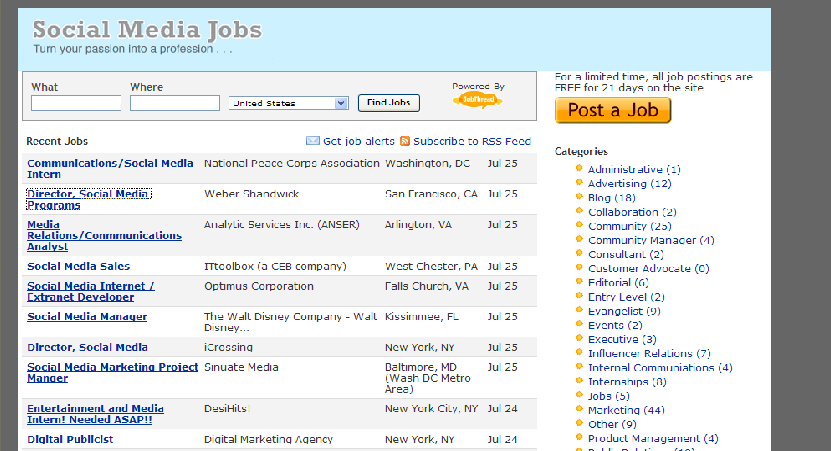Open the Digital Publicist job
This screenshot has width=831, height=451.
pos(70,439)
